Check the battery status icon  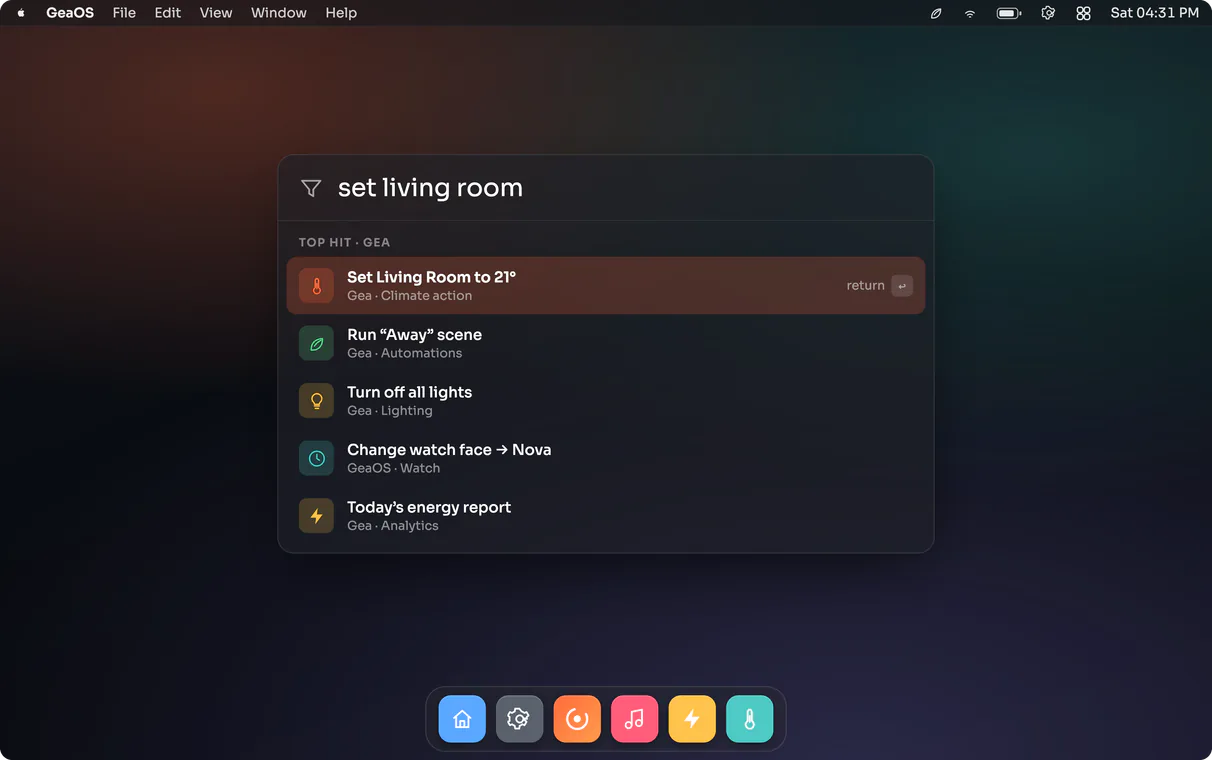1008,13
